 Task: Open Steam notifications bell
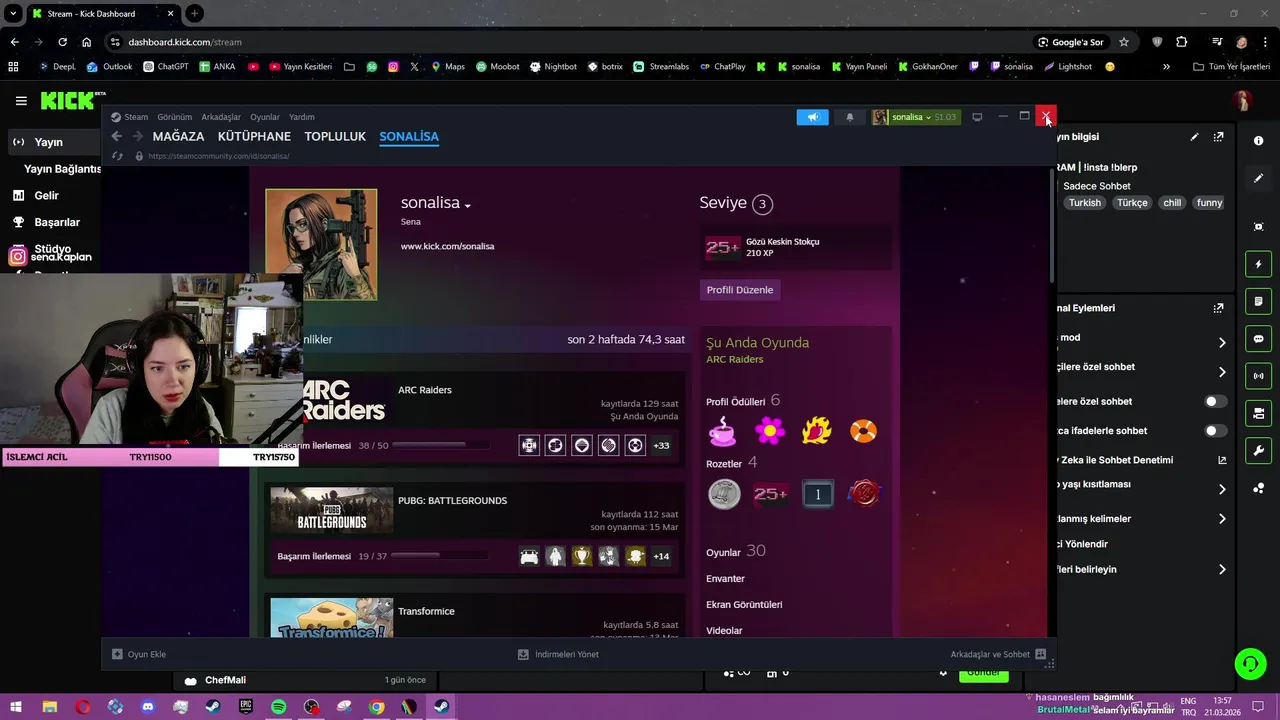coord(850,117)
